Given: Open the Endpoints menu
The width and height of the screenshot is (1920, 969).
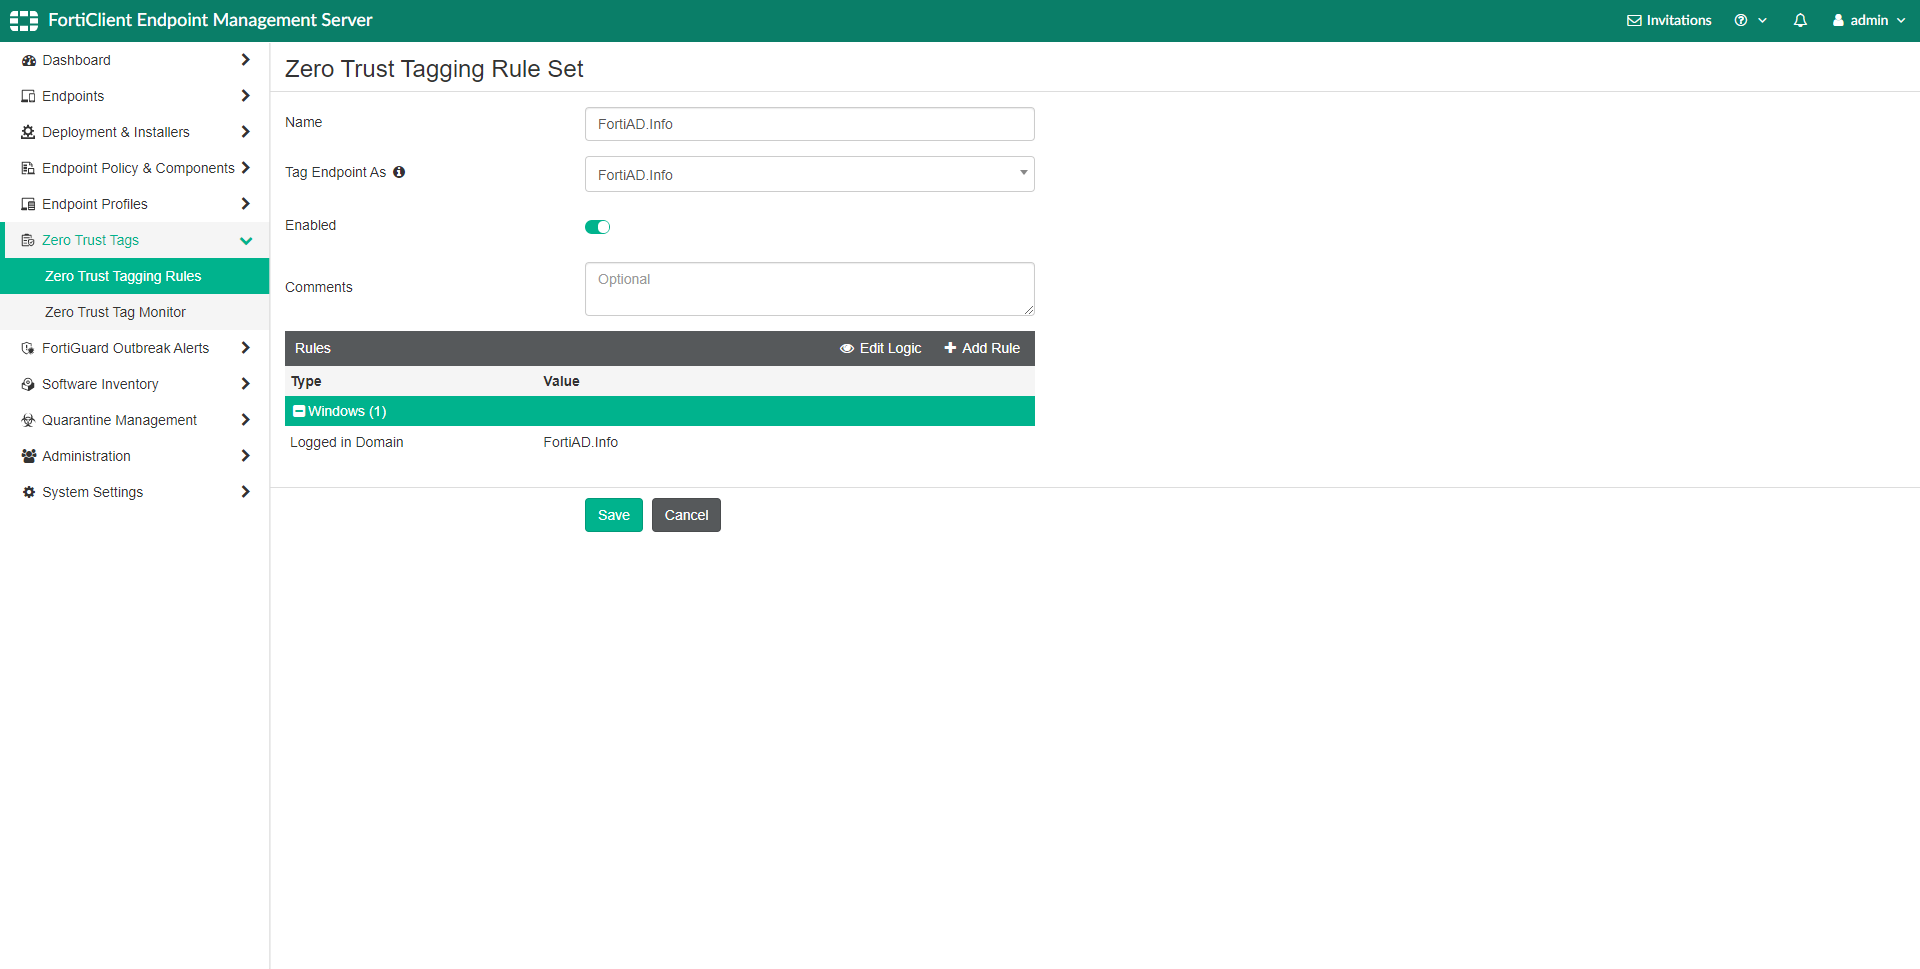Looking at the screenshot, I should click(135, 96).
